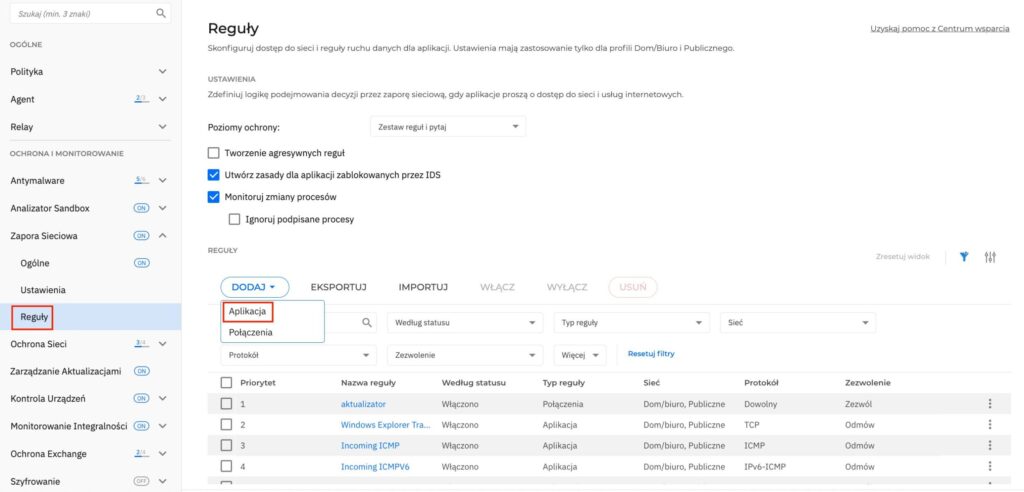Click the USUŃ button
1024x492 pixels.
(632, 287)
